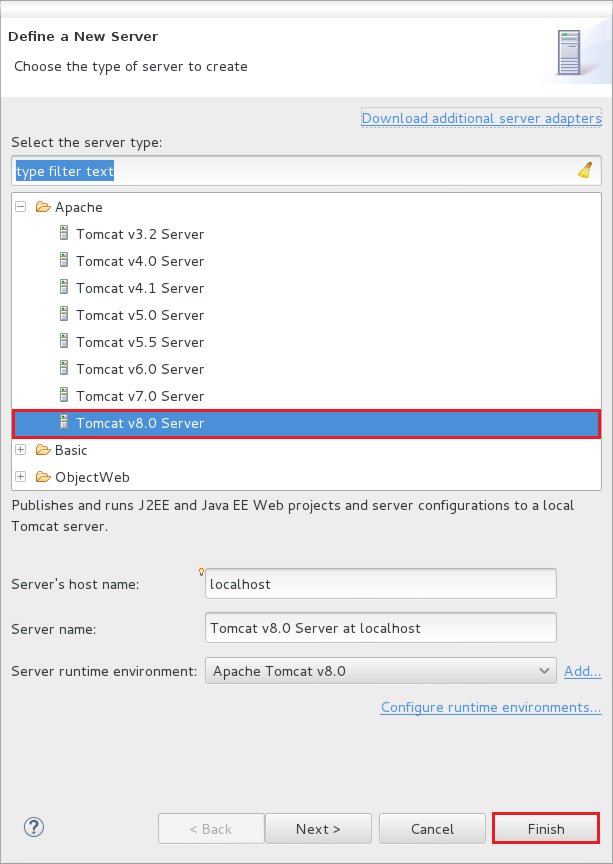Click the Next > button
The height and width of the screenshot is (864, 613).
pyautogui.click(x=318, y=829)
